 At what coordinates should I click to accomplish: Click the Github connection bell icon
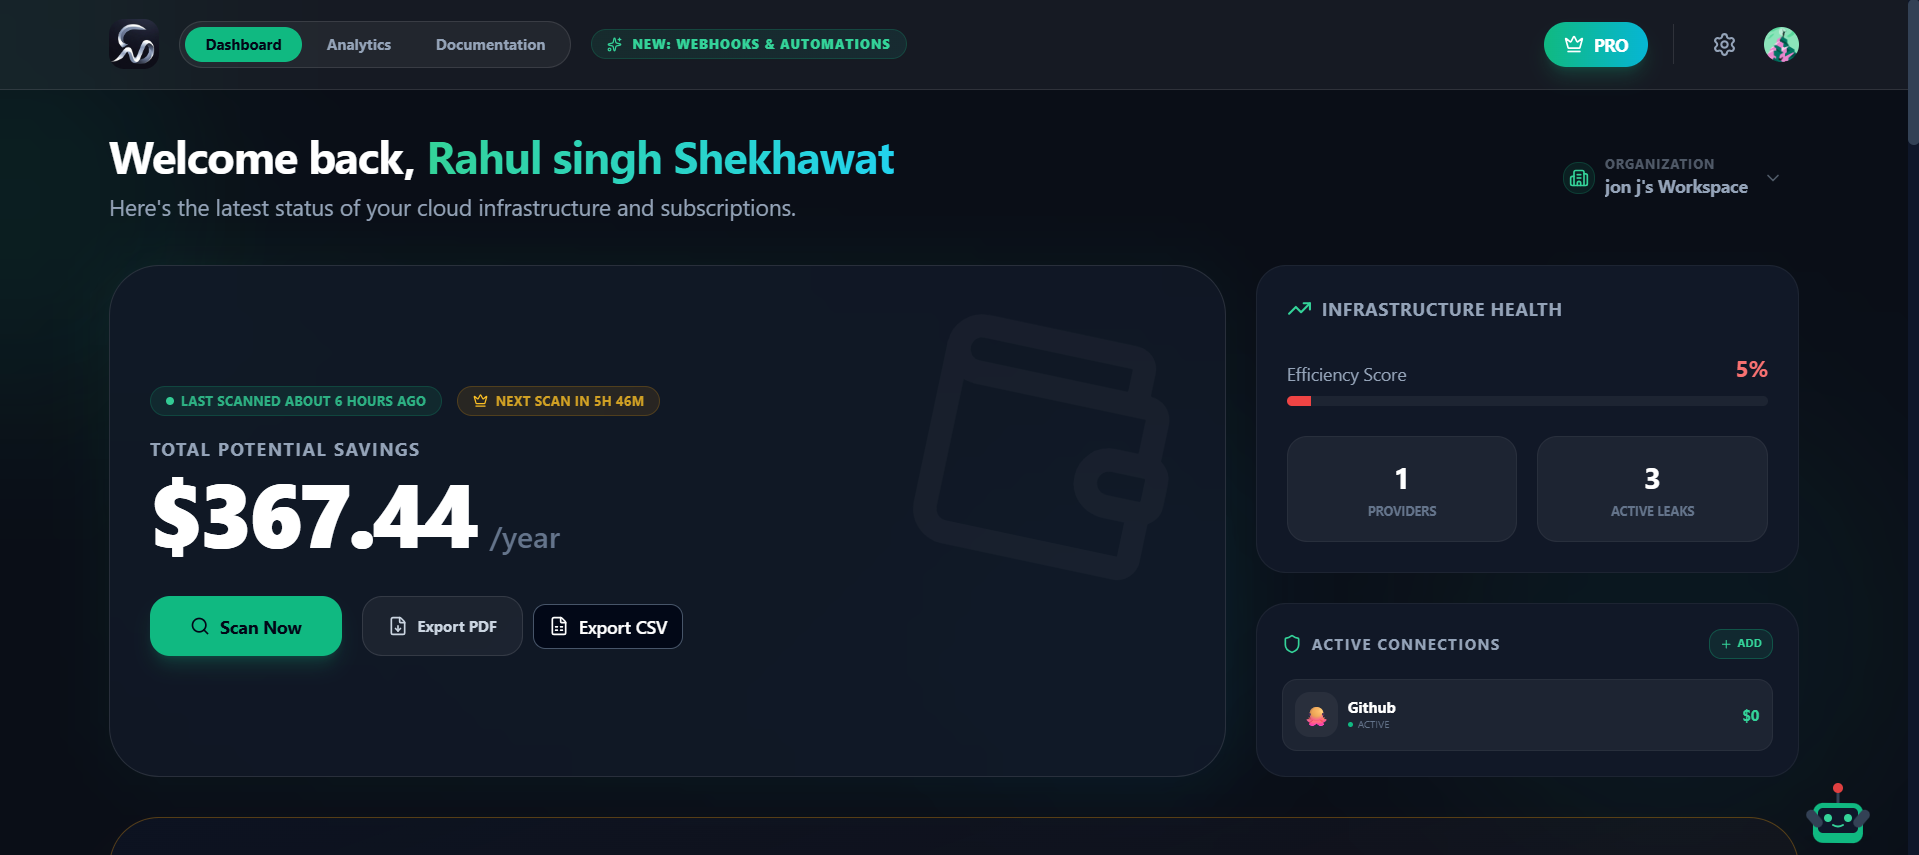point(1318,714)
